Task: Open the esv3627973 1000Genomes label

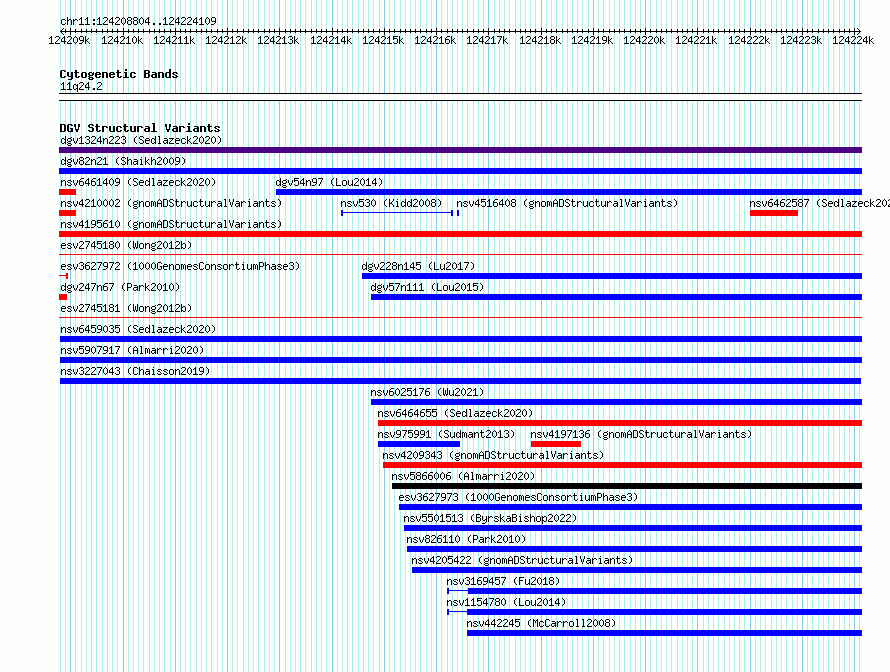Action: click(518, 497)
